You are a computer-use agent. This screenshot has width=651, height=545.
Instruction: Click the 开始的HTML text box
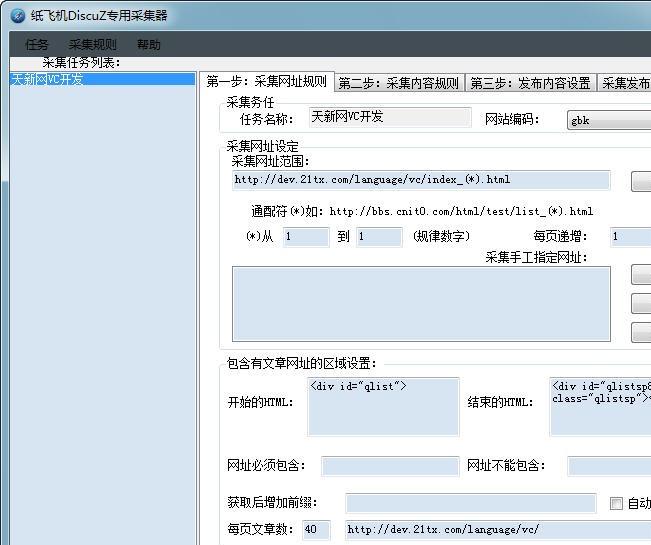click(383, 406)
